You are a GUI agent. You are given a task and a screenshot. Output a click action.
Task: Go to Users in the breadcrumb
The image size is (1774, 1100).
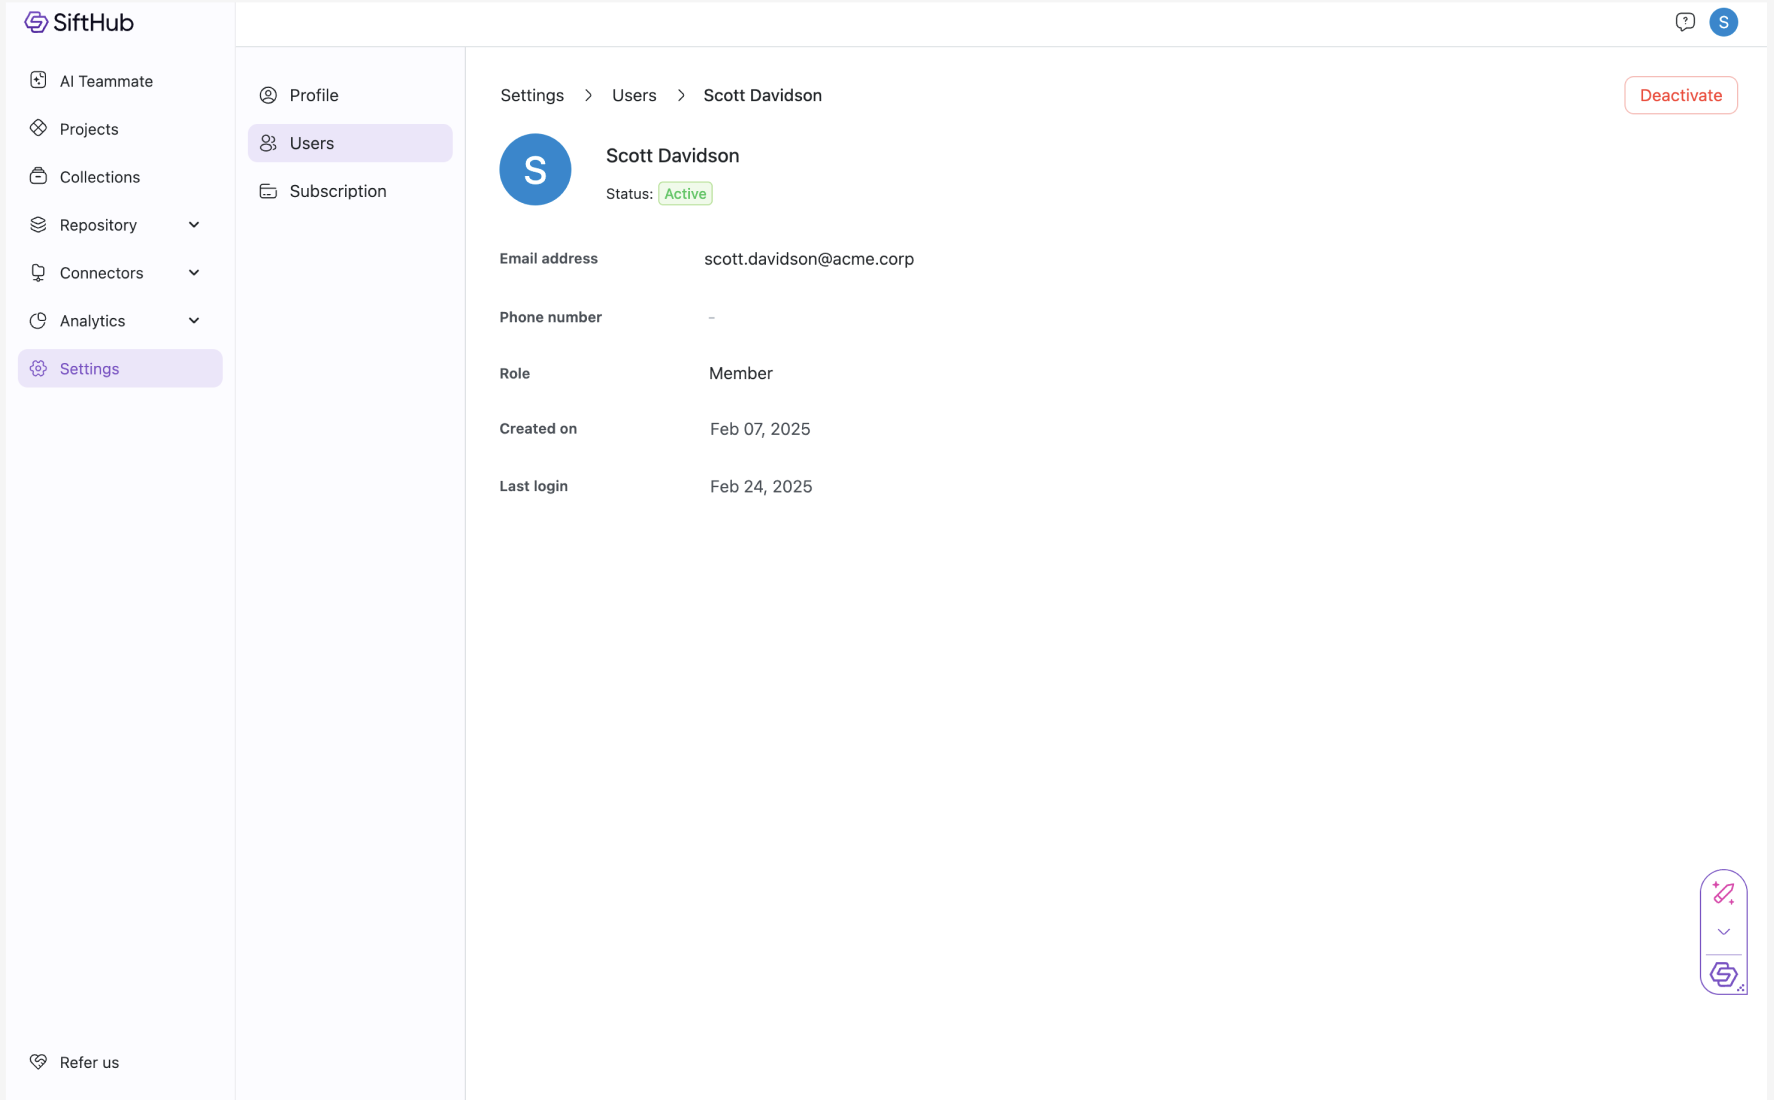point(634,95)
